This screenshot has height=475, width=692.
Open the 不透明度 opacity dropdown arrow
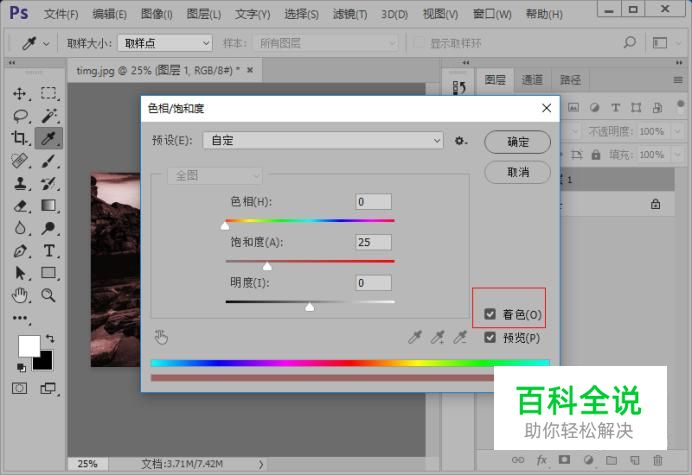tap(677, 132)
